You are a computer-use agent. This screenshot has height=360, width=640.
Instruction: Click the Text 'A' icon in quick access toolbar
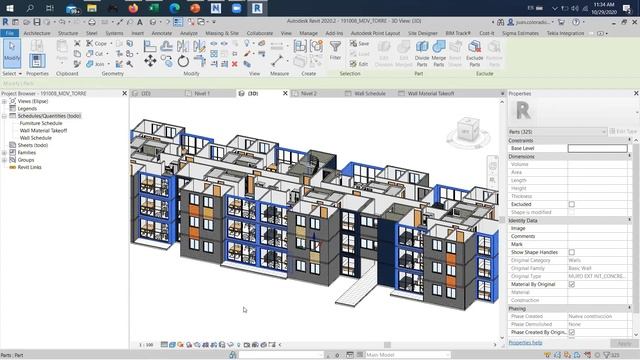(140, 22)
